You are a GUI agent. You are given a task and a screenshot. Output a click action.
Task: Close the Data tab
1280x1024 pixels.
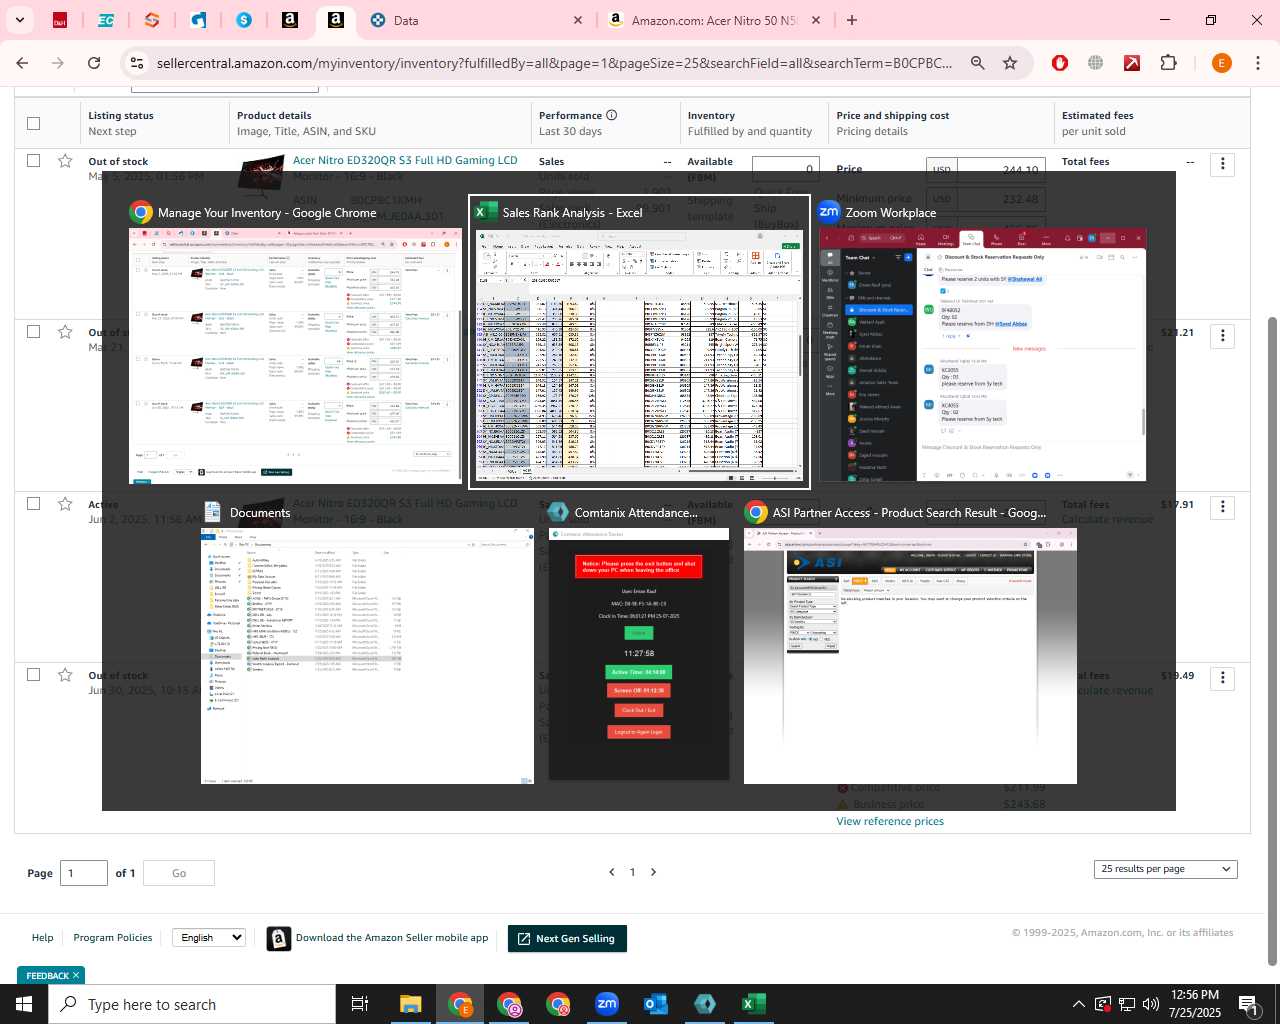[577, 20]
